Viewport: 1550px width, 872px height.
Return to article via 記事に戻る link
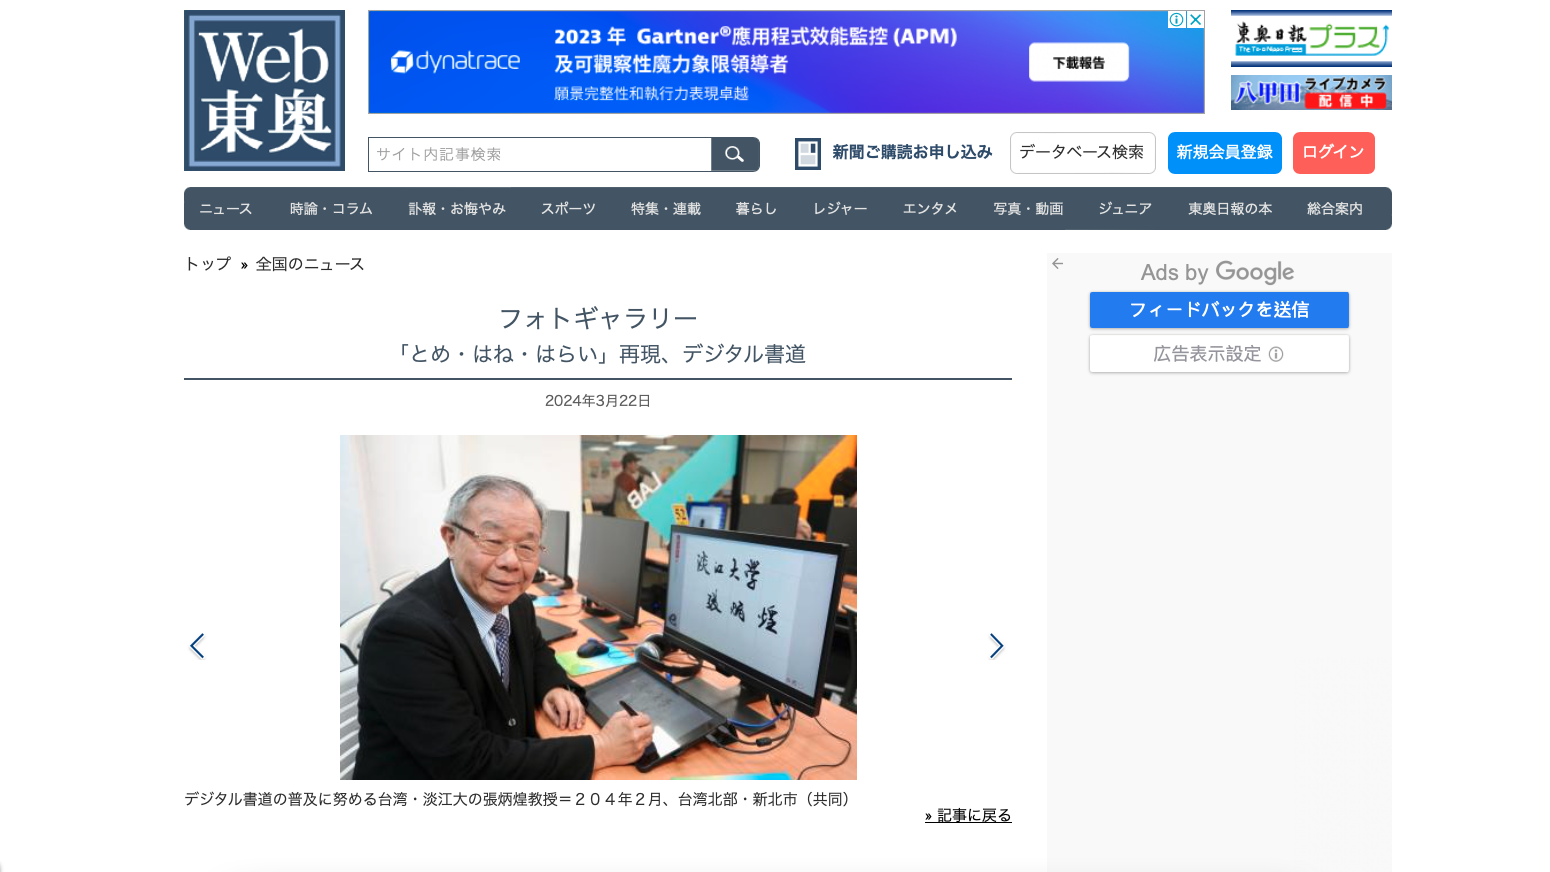pyautogui.click(x=968, y=816)
